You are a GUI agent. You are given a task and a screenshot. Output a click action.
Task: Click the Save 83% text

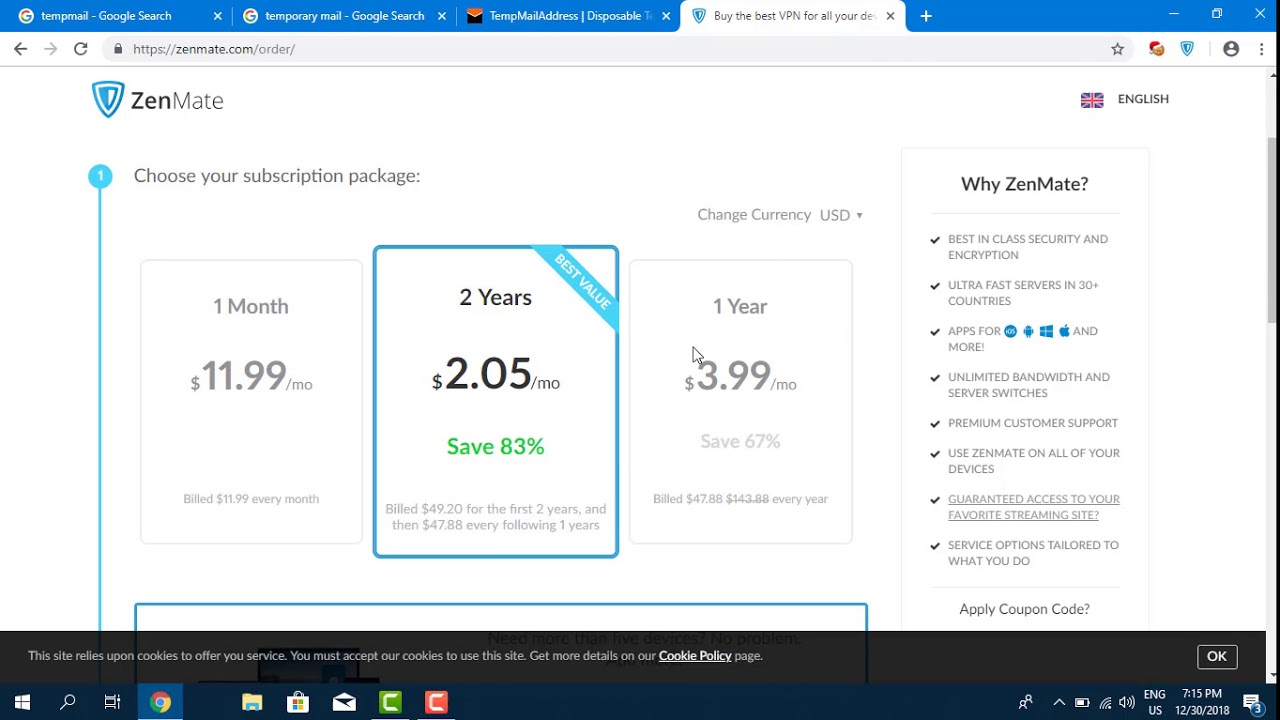[x=496, y=446]
